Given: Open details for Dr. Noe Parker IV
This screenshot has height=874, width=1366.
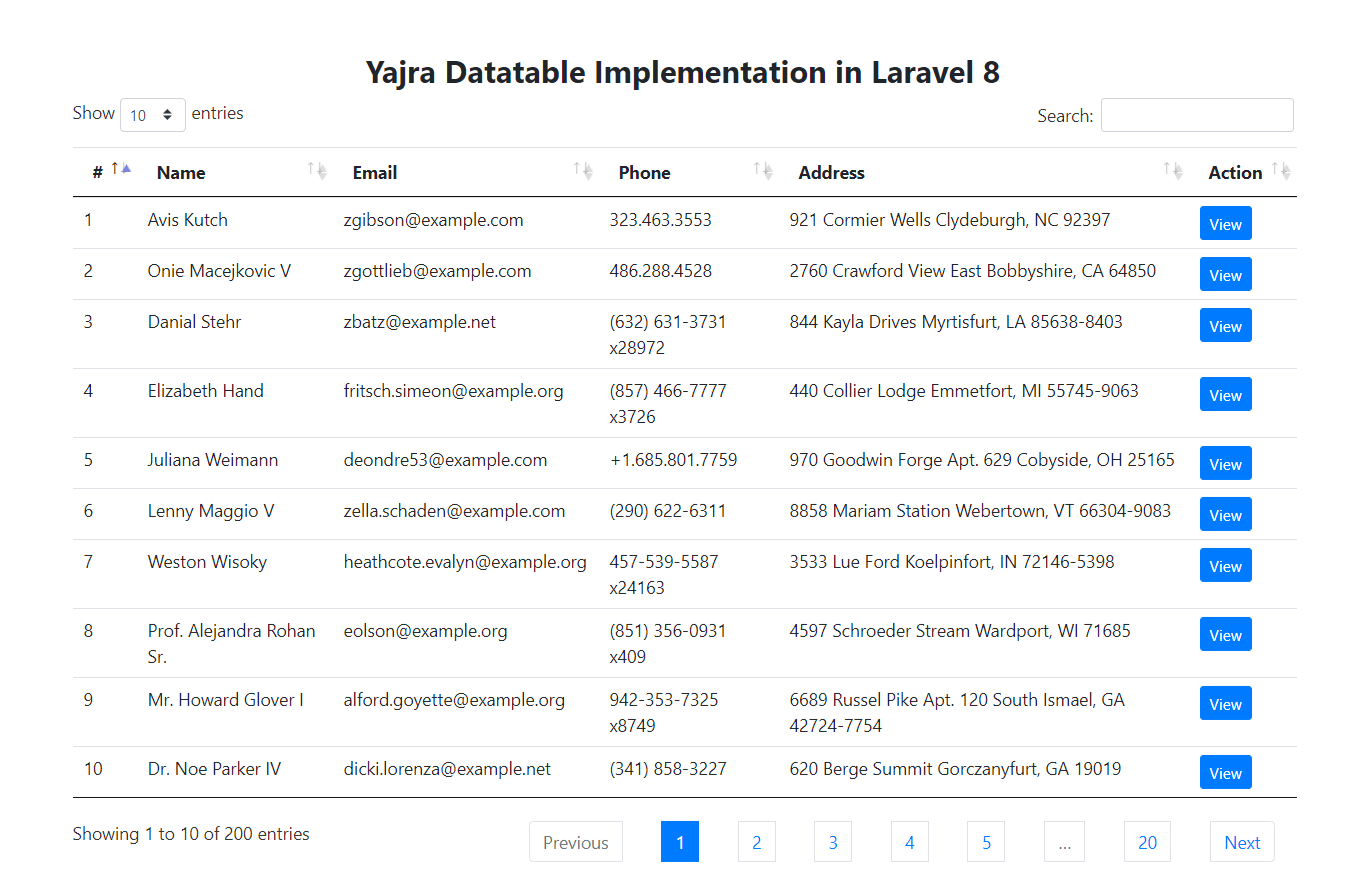Looking at the screenshot, I should [1225, 772].
